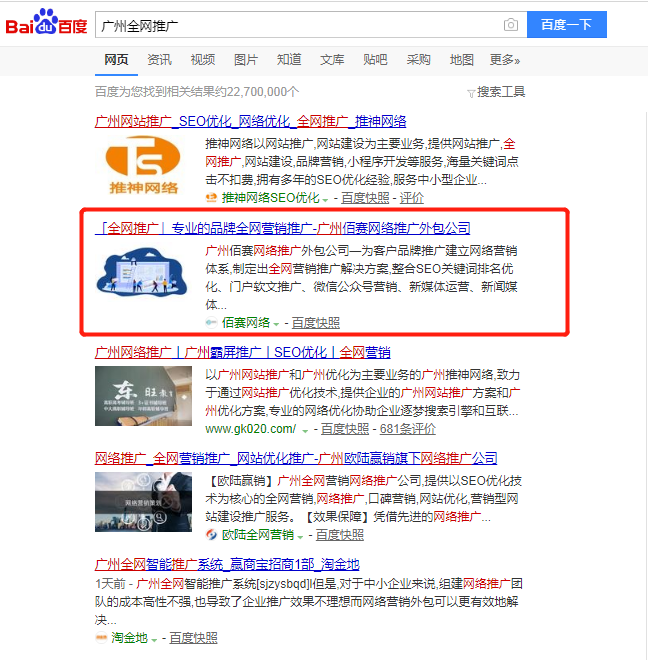Open the 采购 tab

pyautogui.click(x=418, y=60)
